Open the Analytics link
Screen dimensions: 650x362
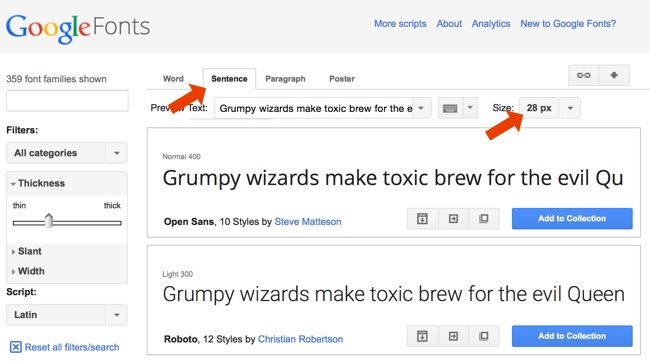coord(491,24)
